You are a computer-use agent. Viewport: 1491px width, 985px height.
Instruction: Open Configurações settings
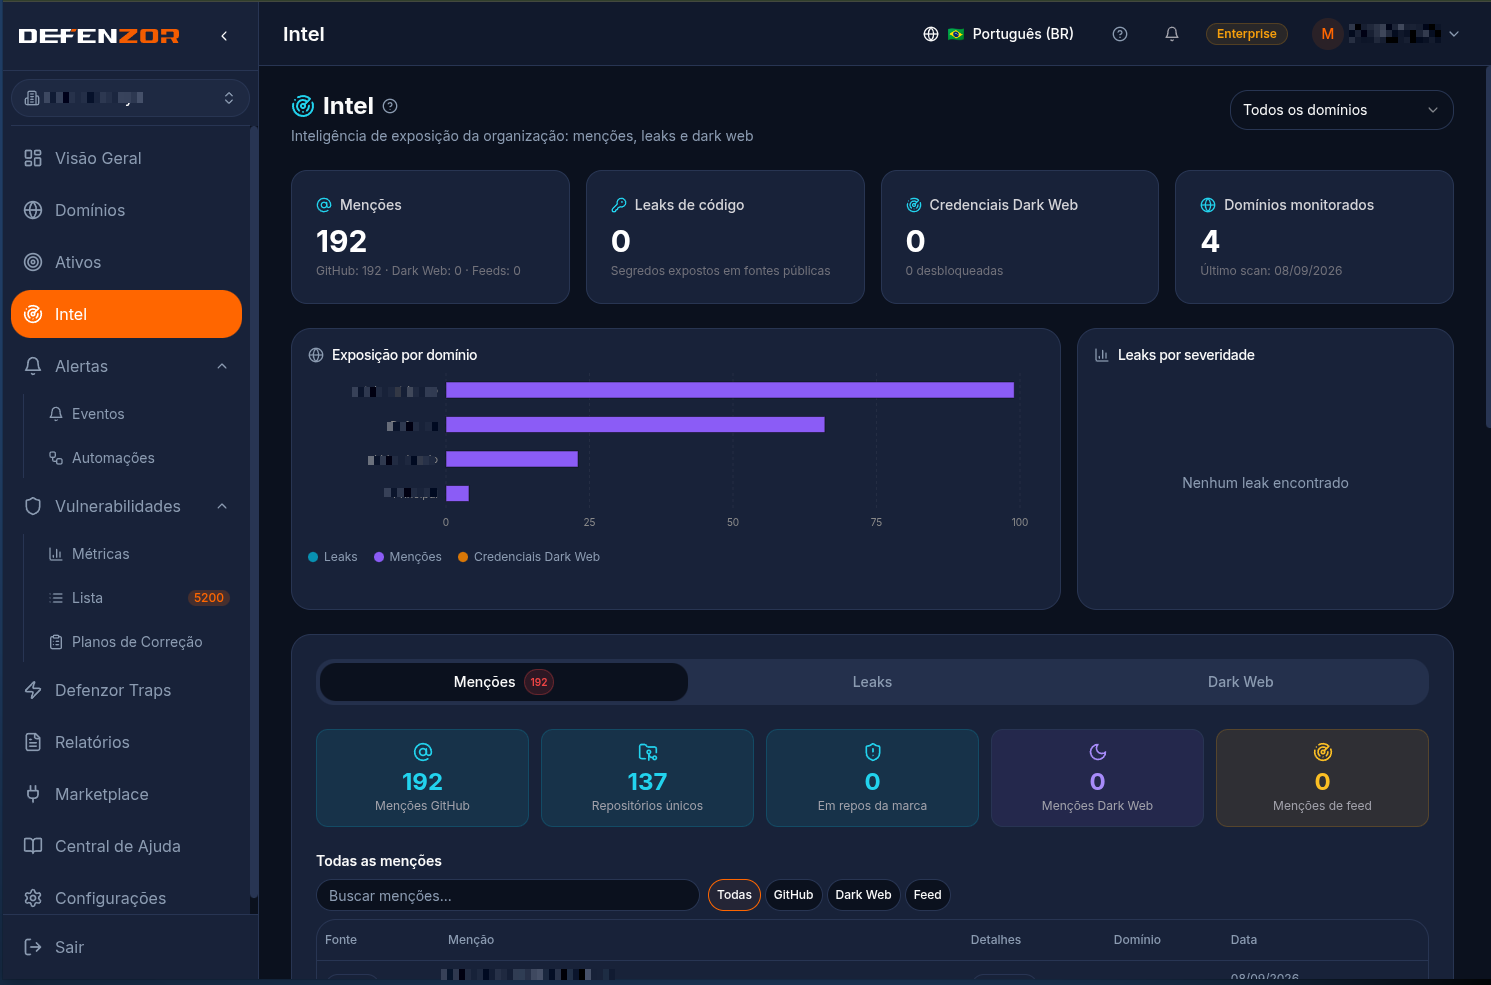click(x=126, y=898)
